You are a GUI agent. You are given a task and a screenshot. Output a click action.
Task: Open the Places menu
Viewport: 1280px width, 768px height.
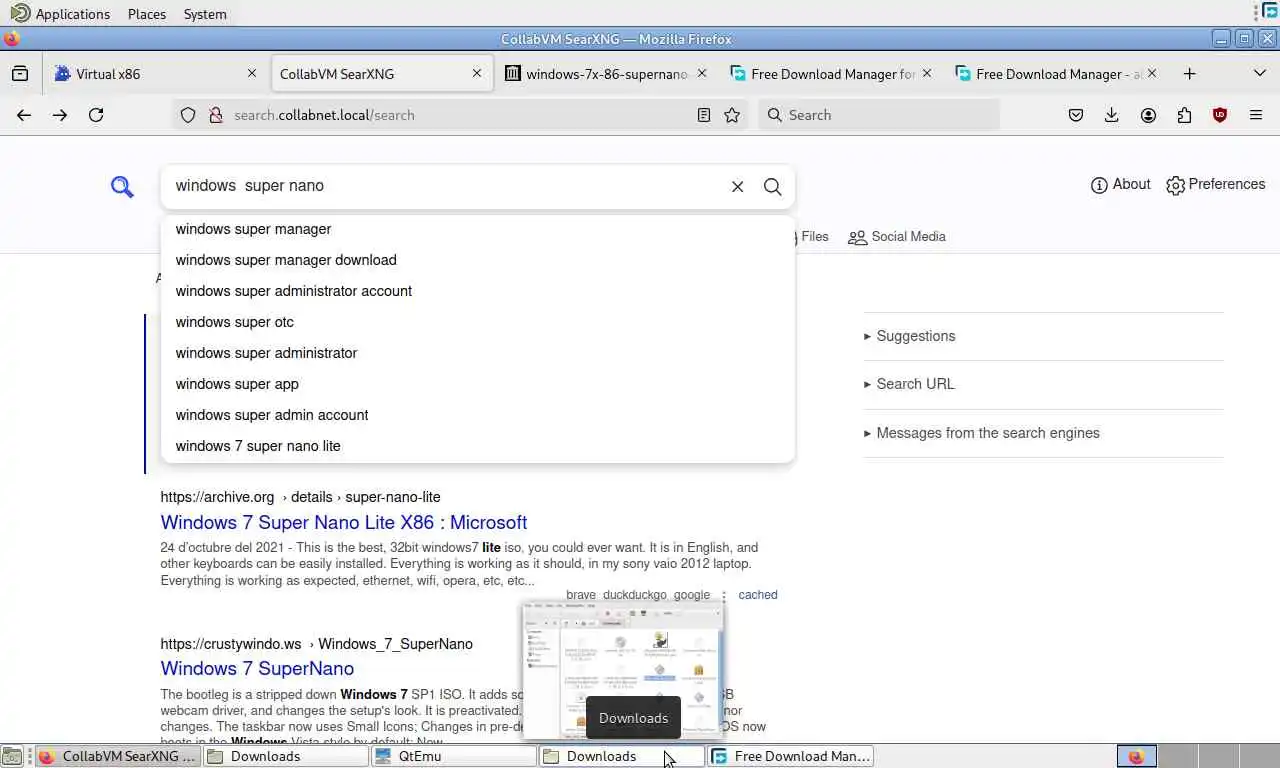[147, 14]
